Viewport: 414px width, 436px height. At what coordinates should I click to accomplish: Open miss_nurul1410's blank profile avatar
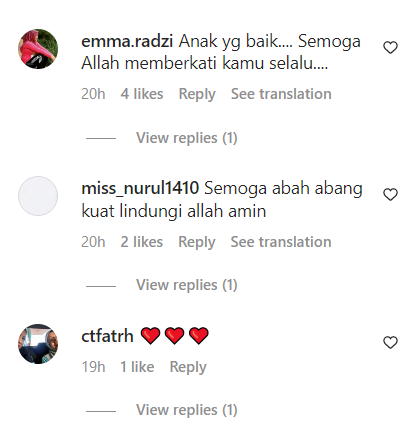(x=38, y=196)
